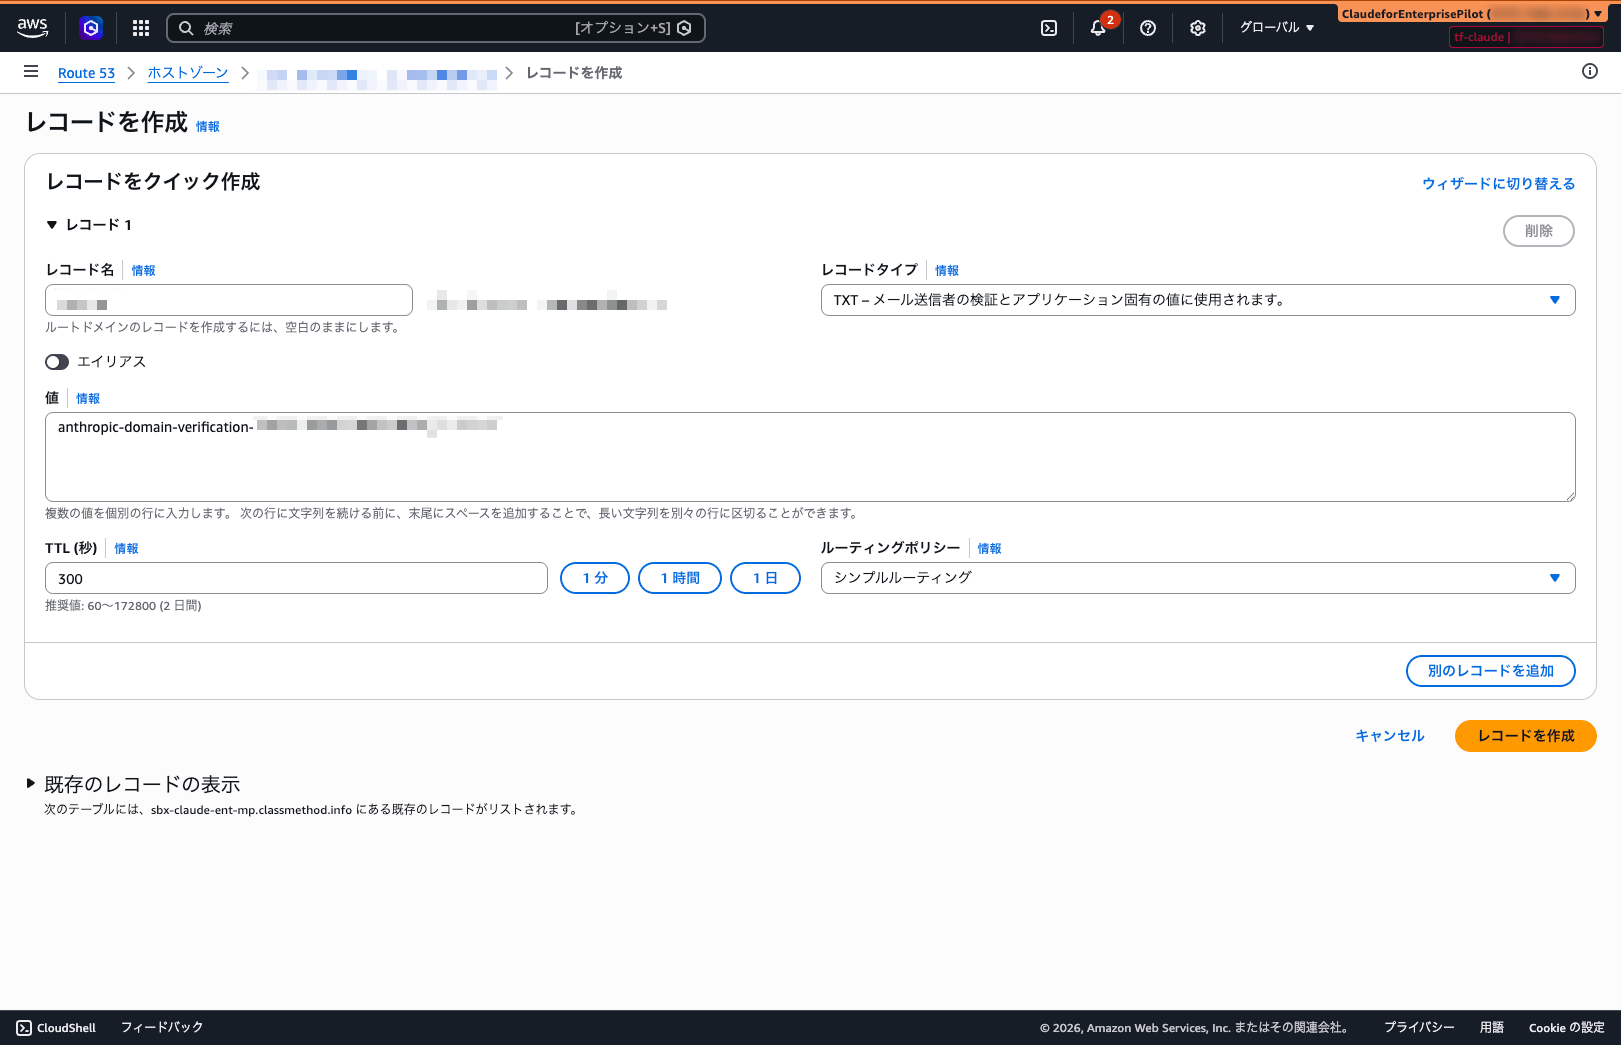The height and width of the screenshot is (1045, 1621).
Task: Set TTL with the 1 時間 button
Action: tap(680, 578)
